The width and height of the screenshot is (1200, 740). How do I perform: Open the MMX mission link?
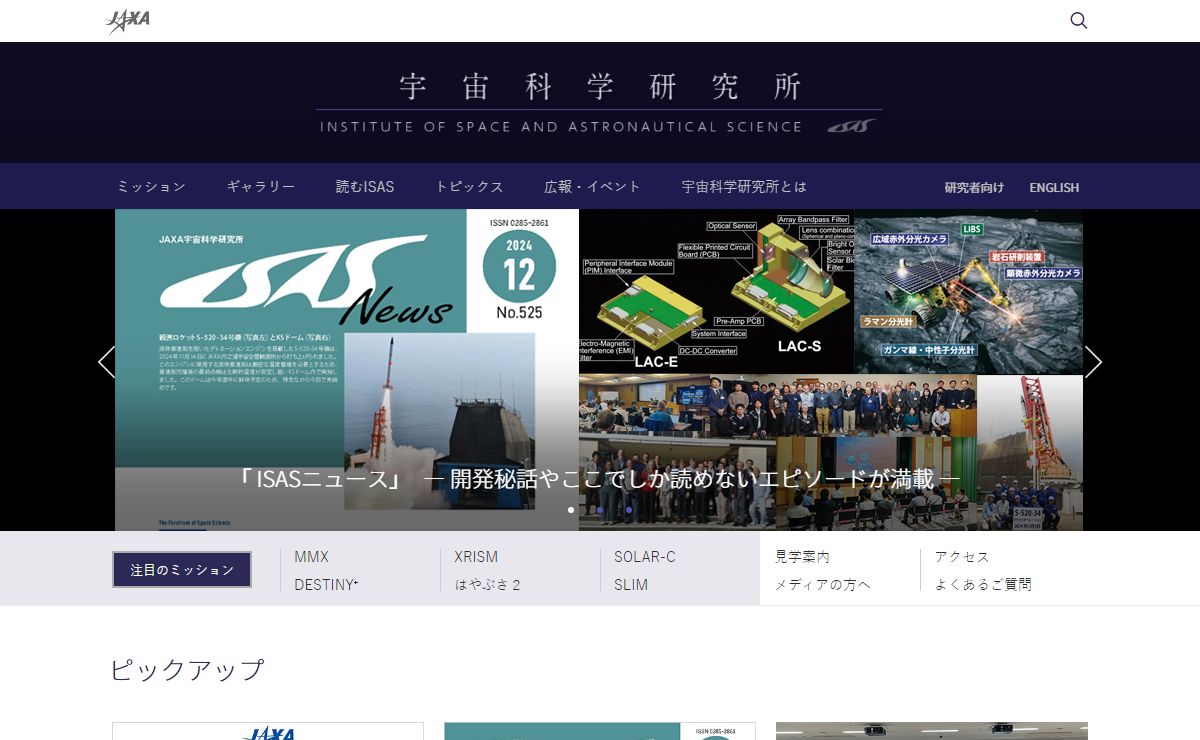(x=311, y=557)
